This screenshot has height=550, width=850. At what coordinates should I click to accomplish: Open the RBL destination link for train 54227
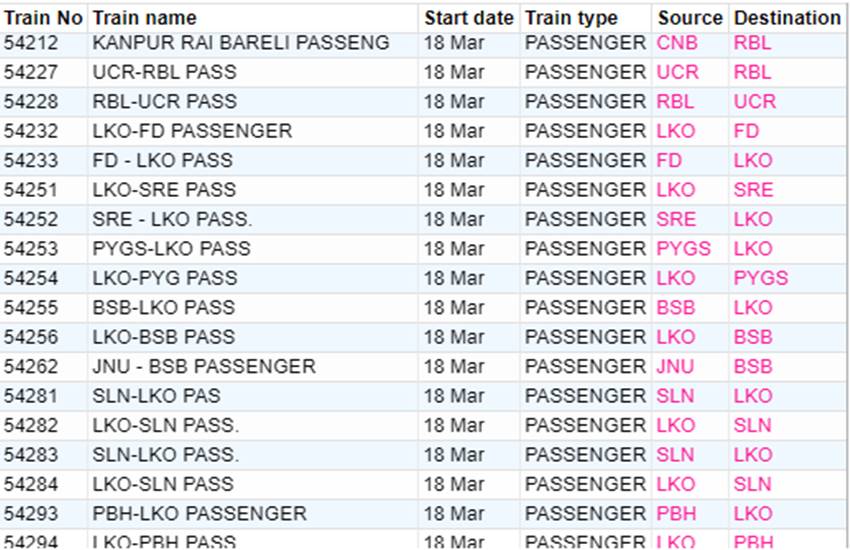tap(752, 72)
